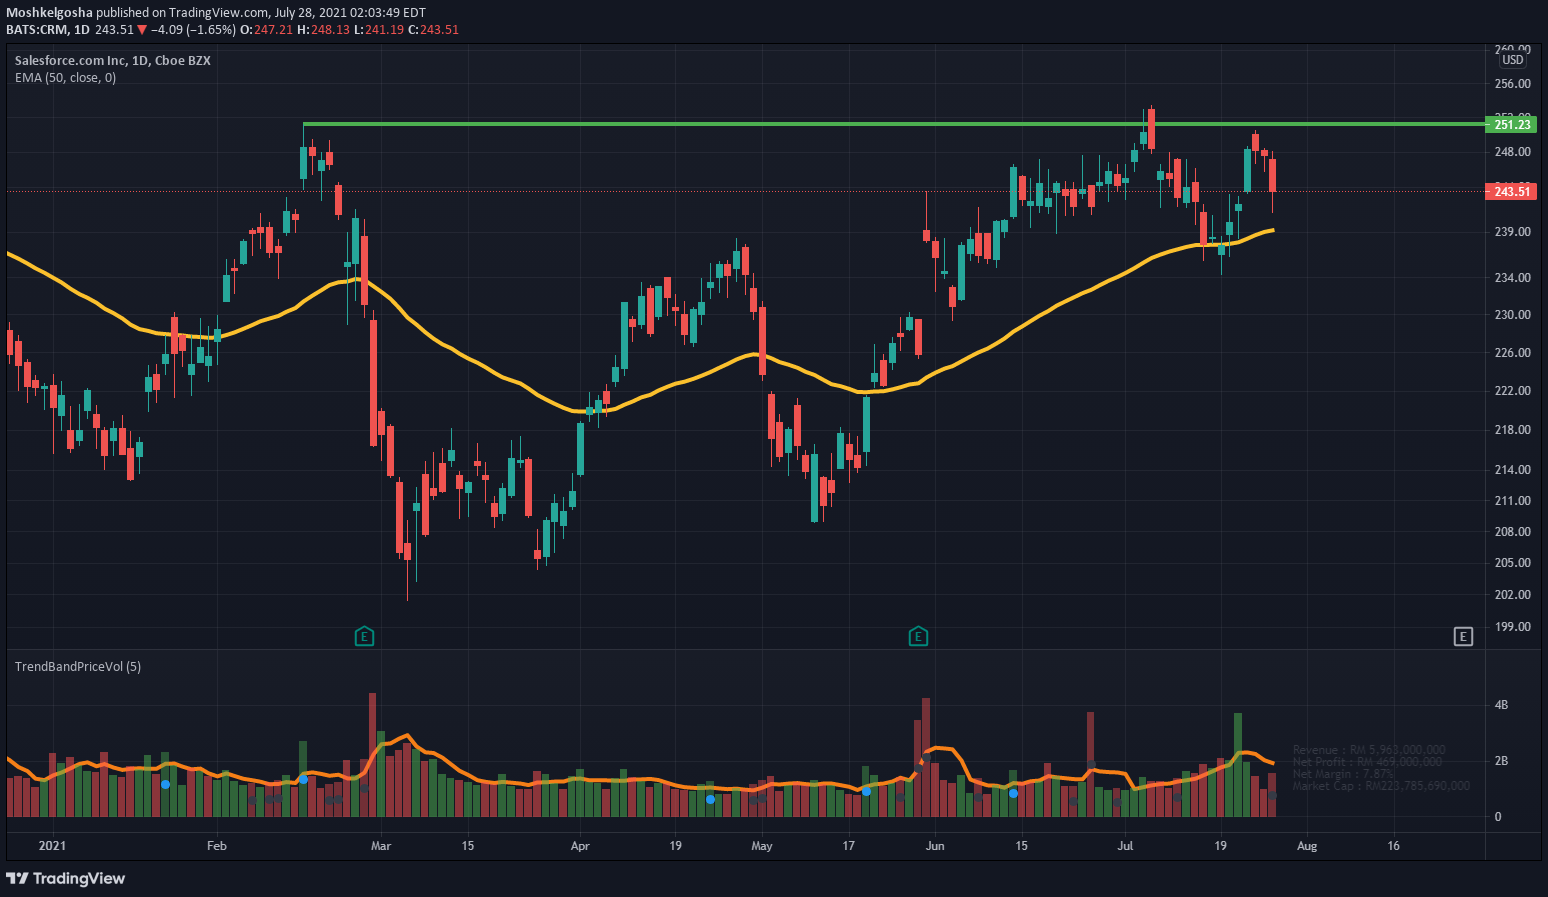The height and width of the screenshot is (897, 1548).
Task: Click the 2B volume axis label
Action: click(x=1501, y=761)
